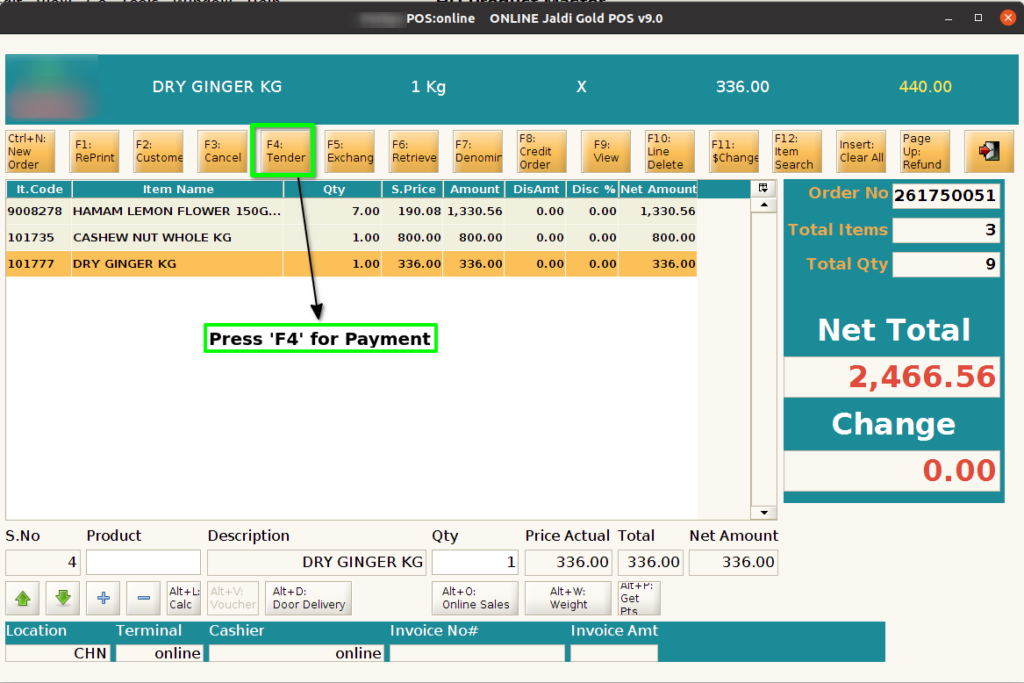Image resolution: width=1024 pixels, height=683 pixels.
Task: Open the F7 Denomination button
Action: tap(478, 151)
